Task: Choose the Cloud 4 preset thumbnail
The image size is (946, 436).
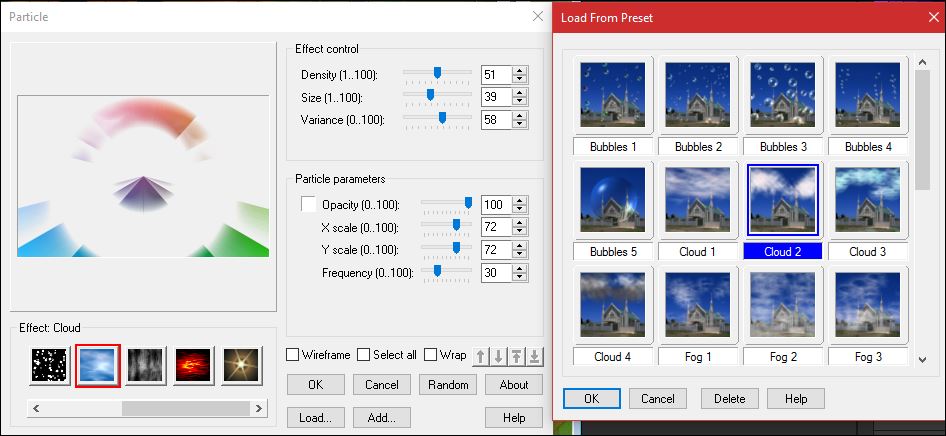Action: 613,305
